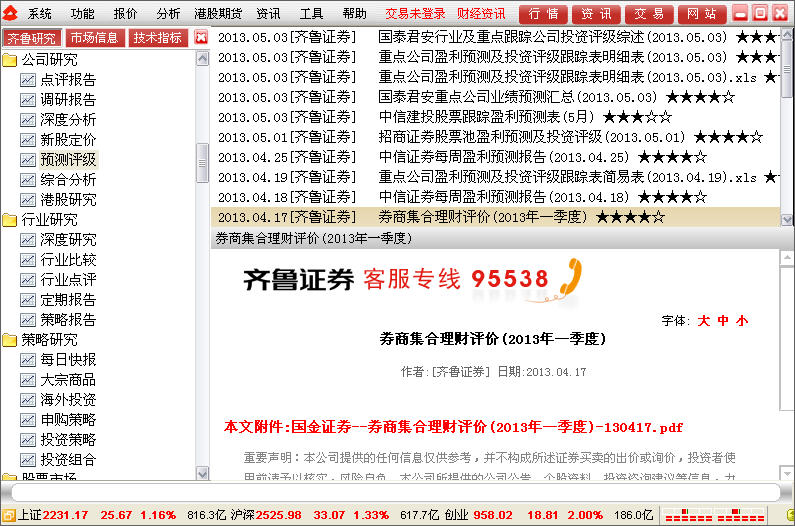Click the 交易未登录 login link
Viewport: 795px width, 526px height.
click(x=415, y=14)
